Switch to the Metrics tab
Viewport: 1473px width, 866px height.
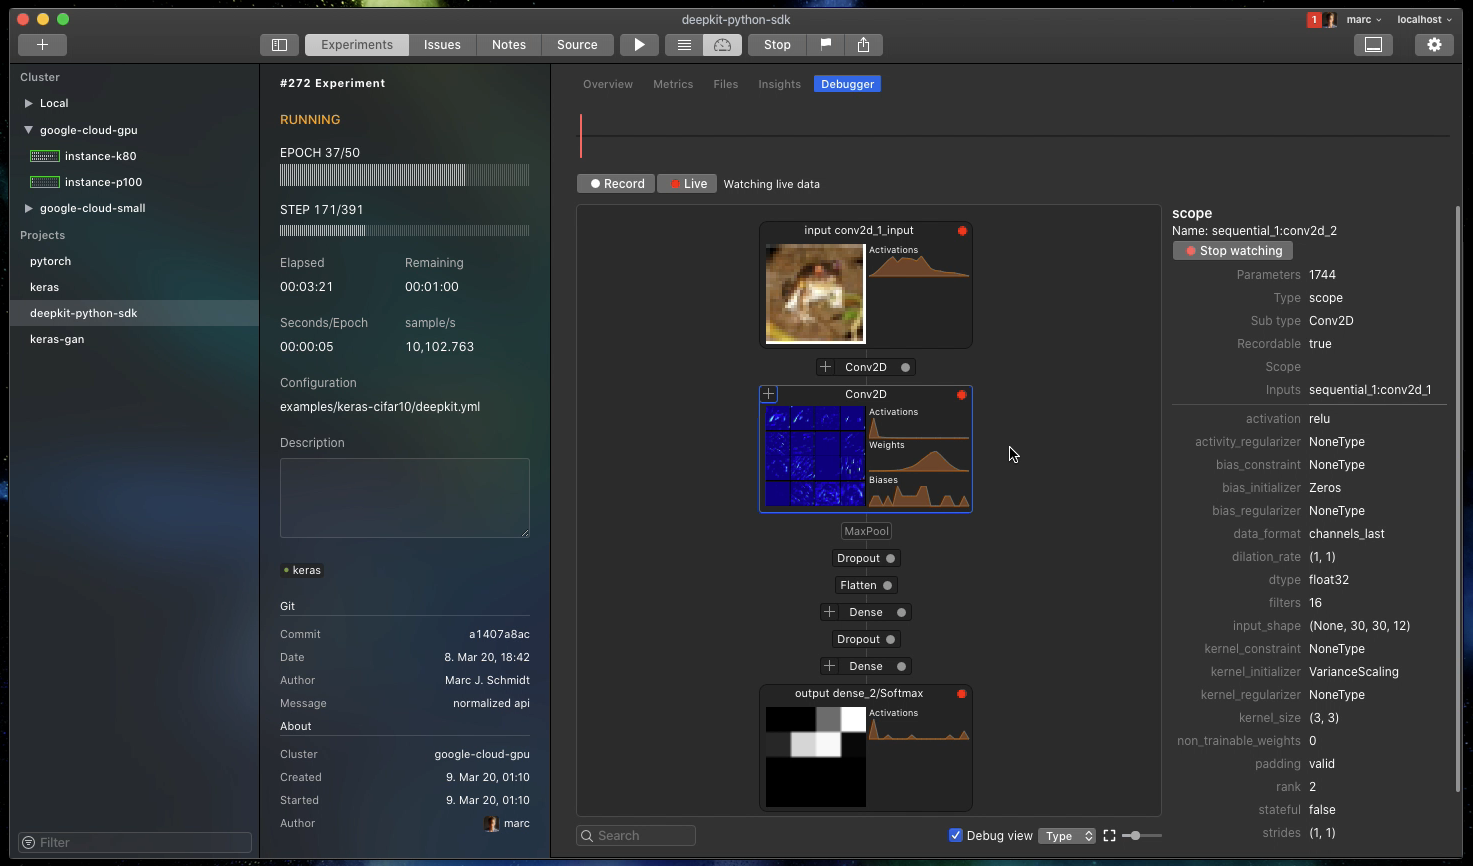[x=672, y=84]
